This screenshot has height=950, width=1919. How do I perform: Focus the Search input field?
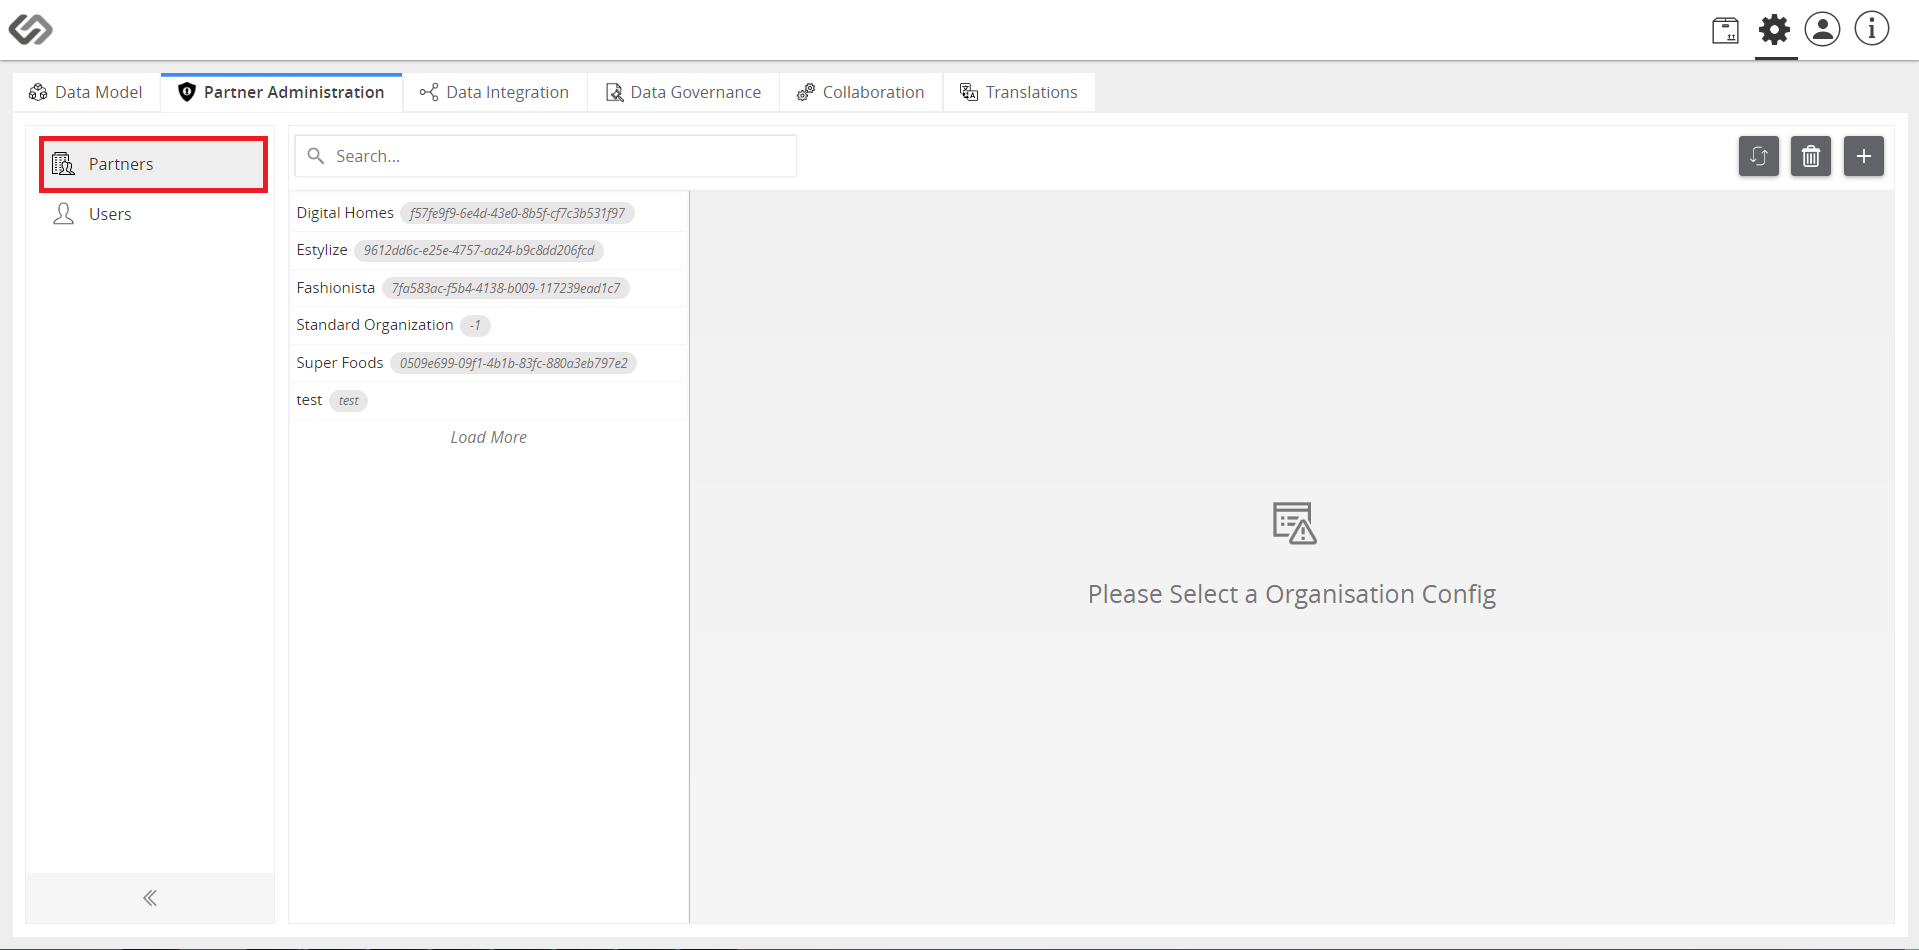click(x=546, y=156)
